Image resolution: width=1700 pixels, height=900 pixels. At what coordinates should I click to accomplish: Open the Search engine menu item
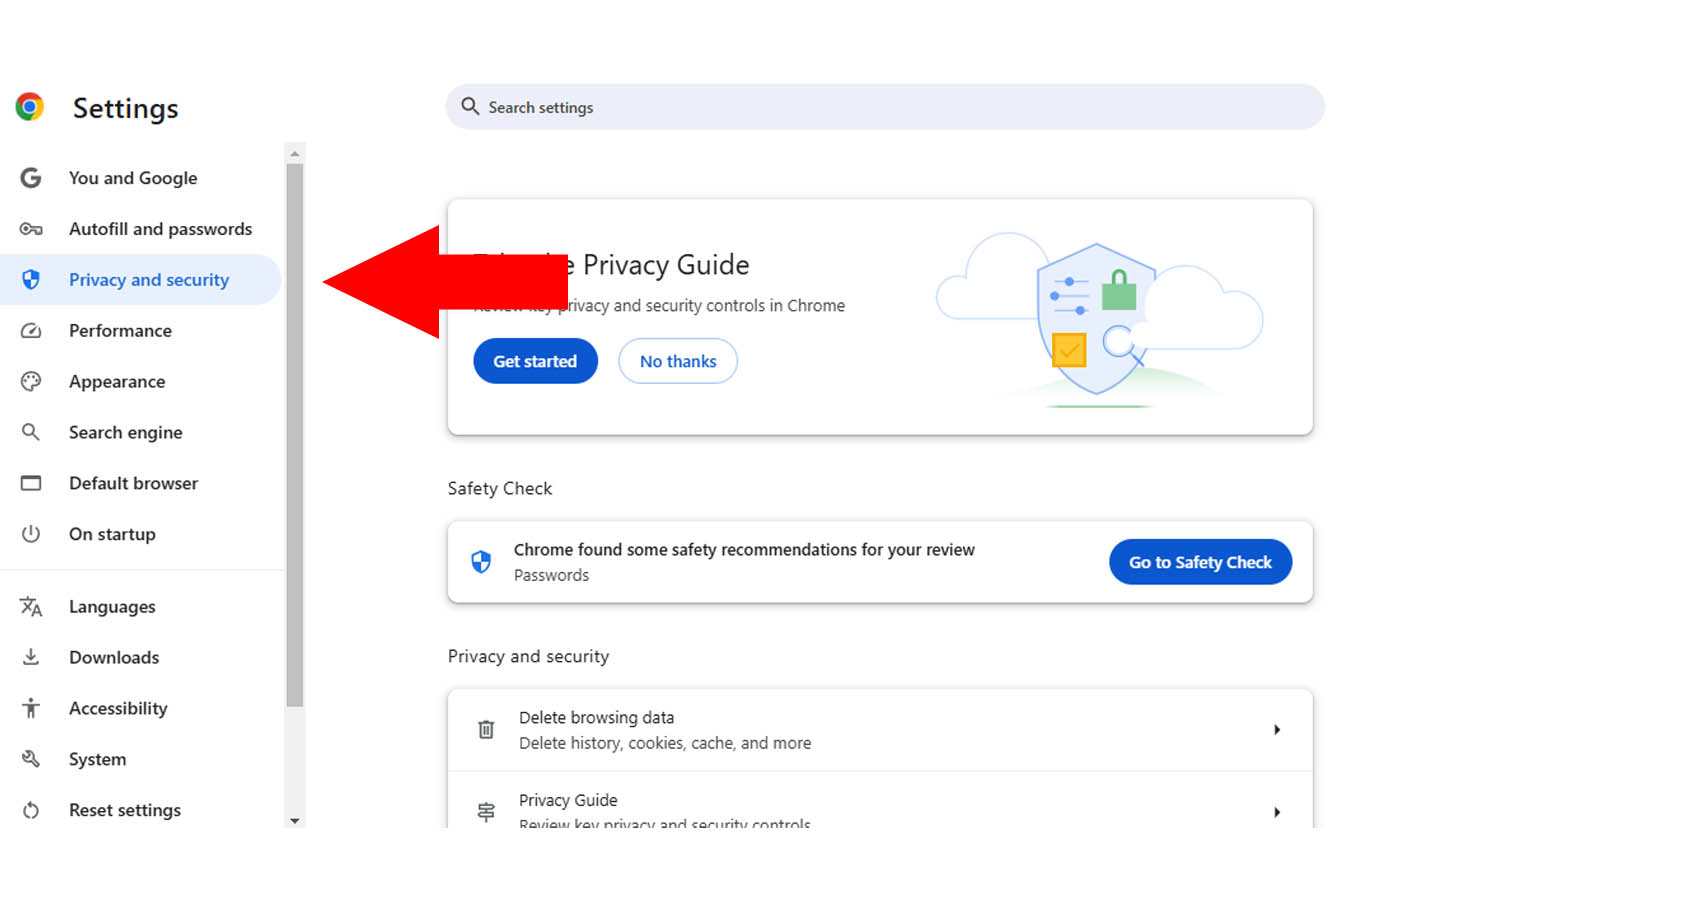click(x=125, y=433)
